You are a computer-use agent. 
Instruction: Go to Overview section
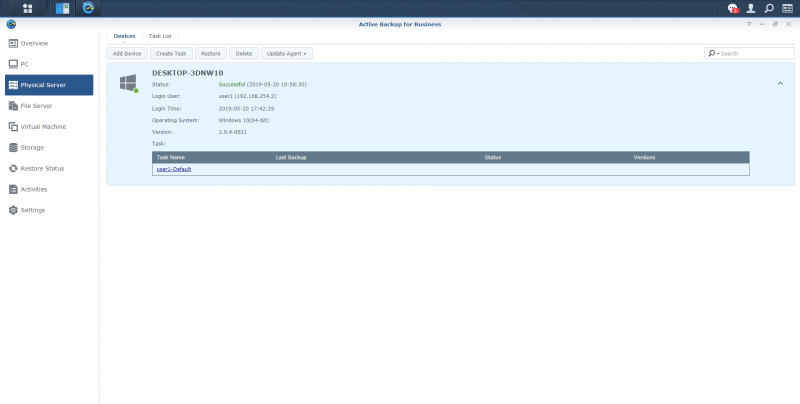coord(34,43)
